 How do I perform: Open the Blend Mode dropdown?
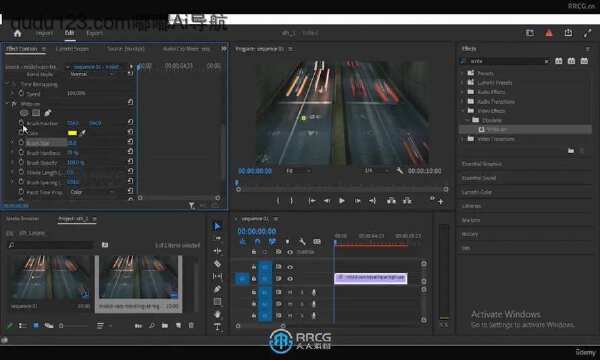pyautogui.click(x=92, y=74)
